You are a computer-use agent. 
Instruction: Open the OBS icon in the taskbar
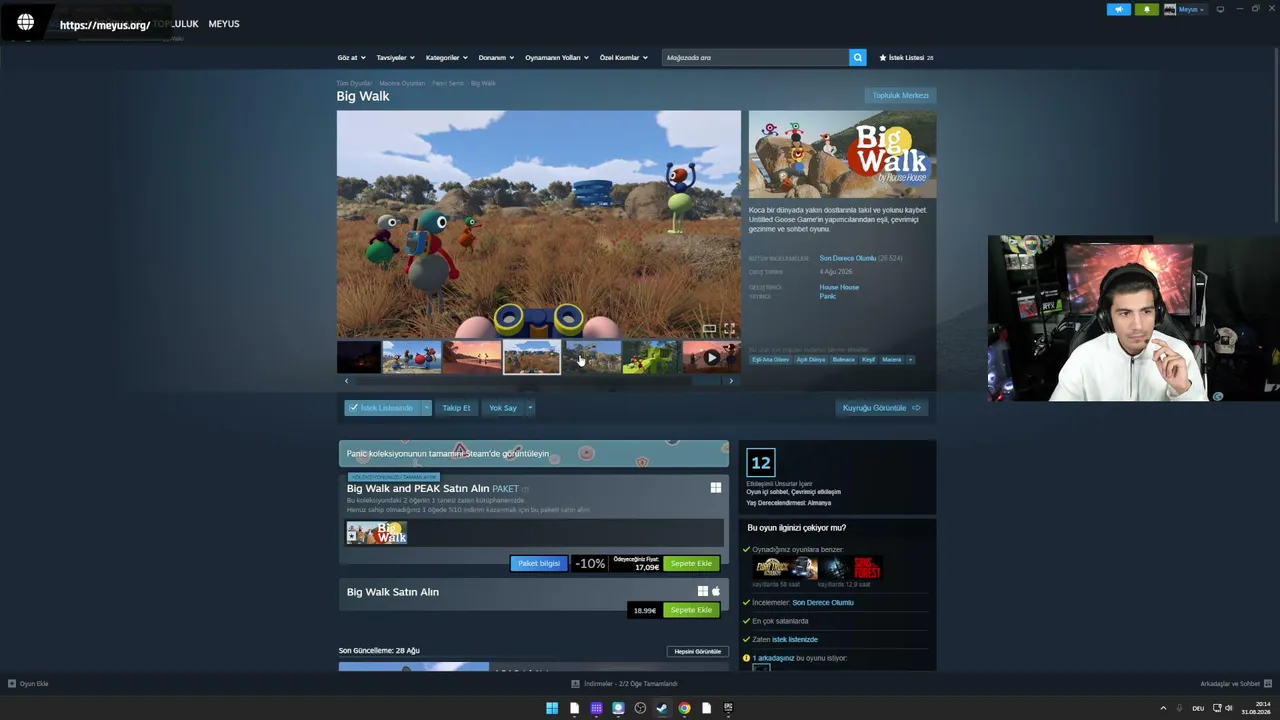[x=640, y=708]
